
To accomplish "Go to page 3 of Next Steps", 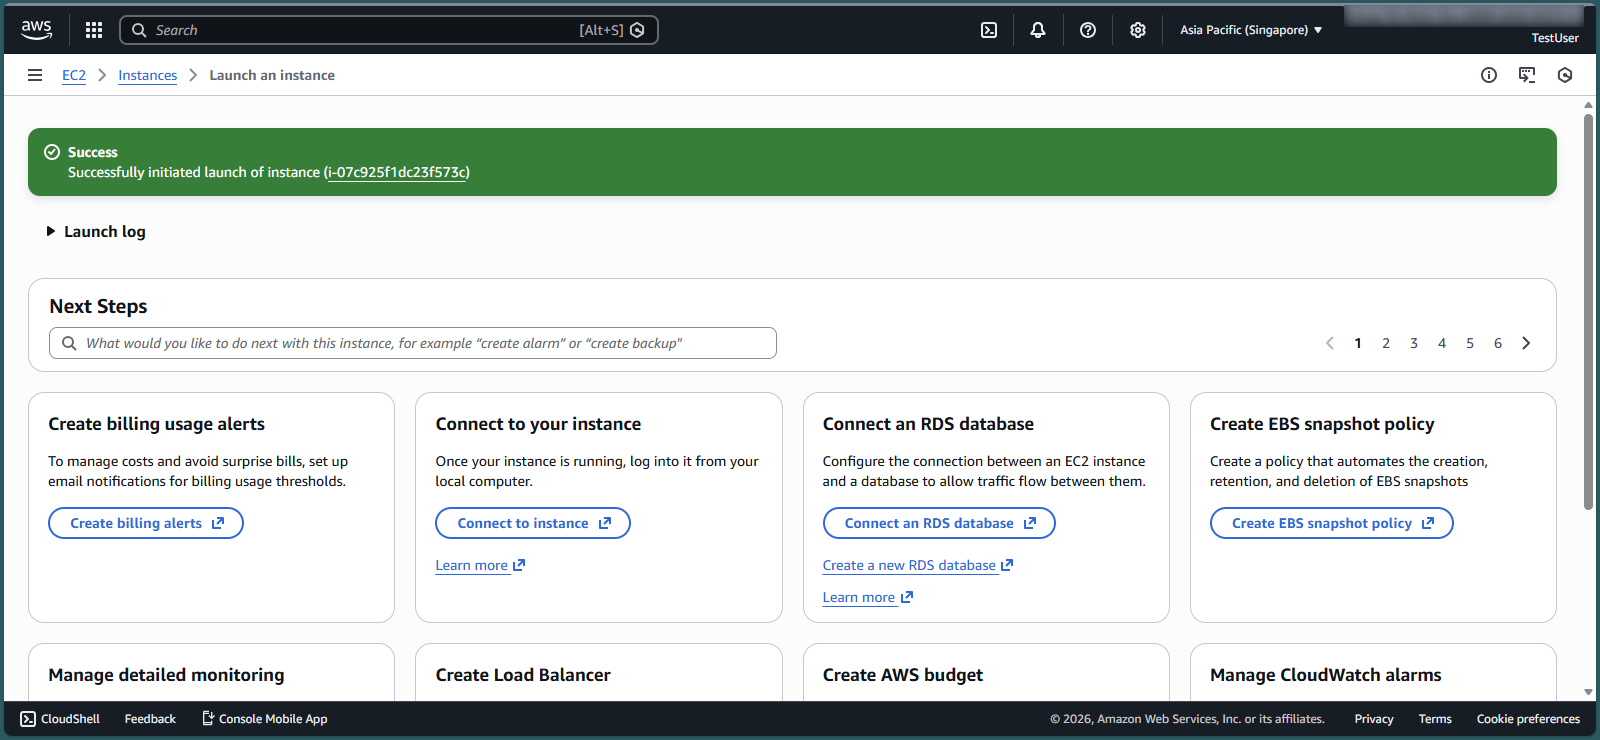I will [x=1413, y=343].
